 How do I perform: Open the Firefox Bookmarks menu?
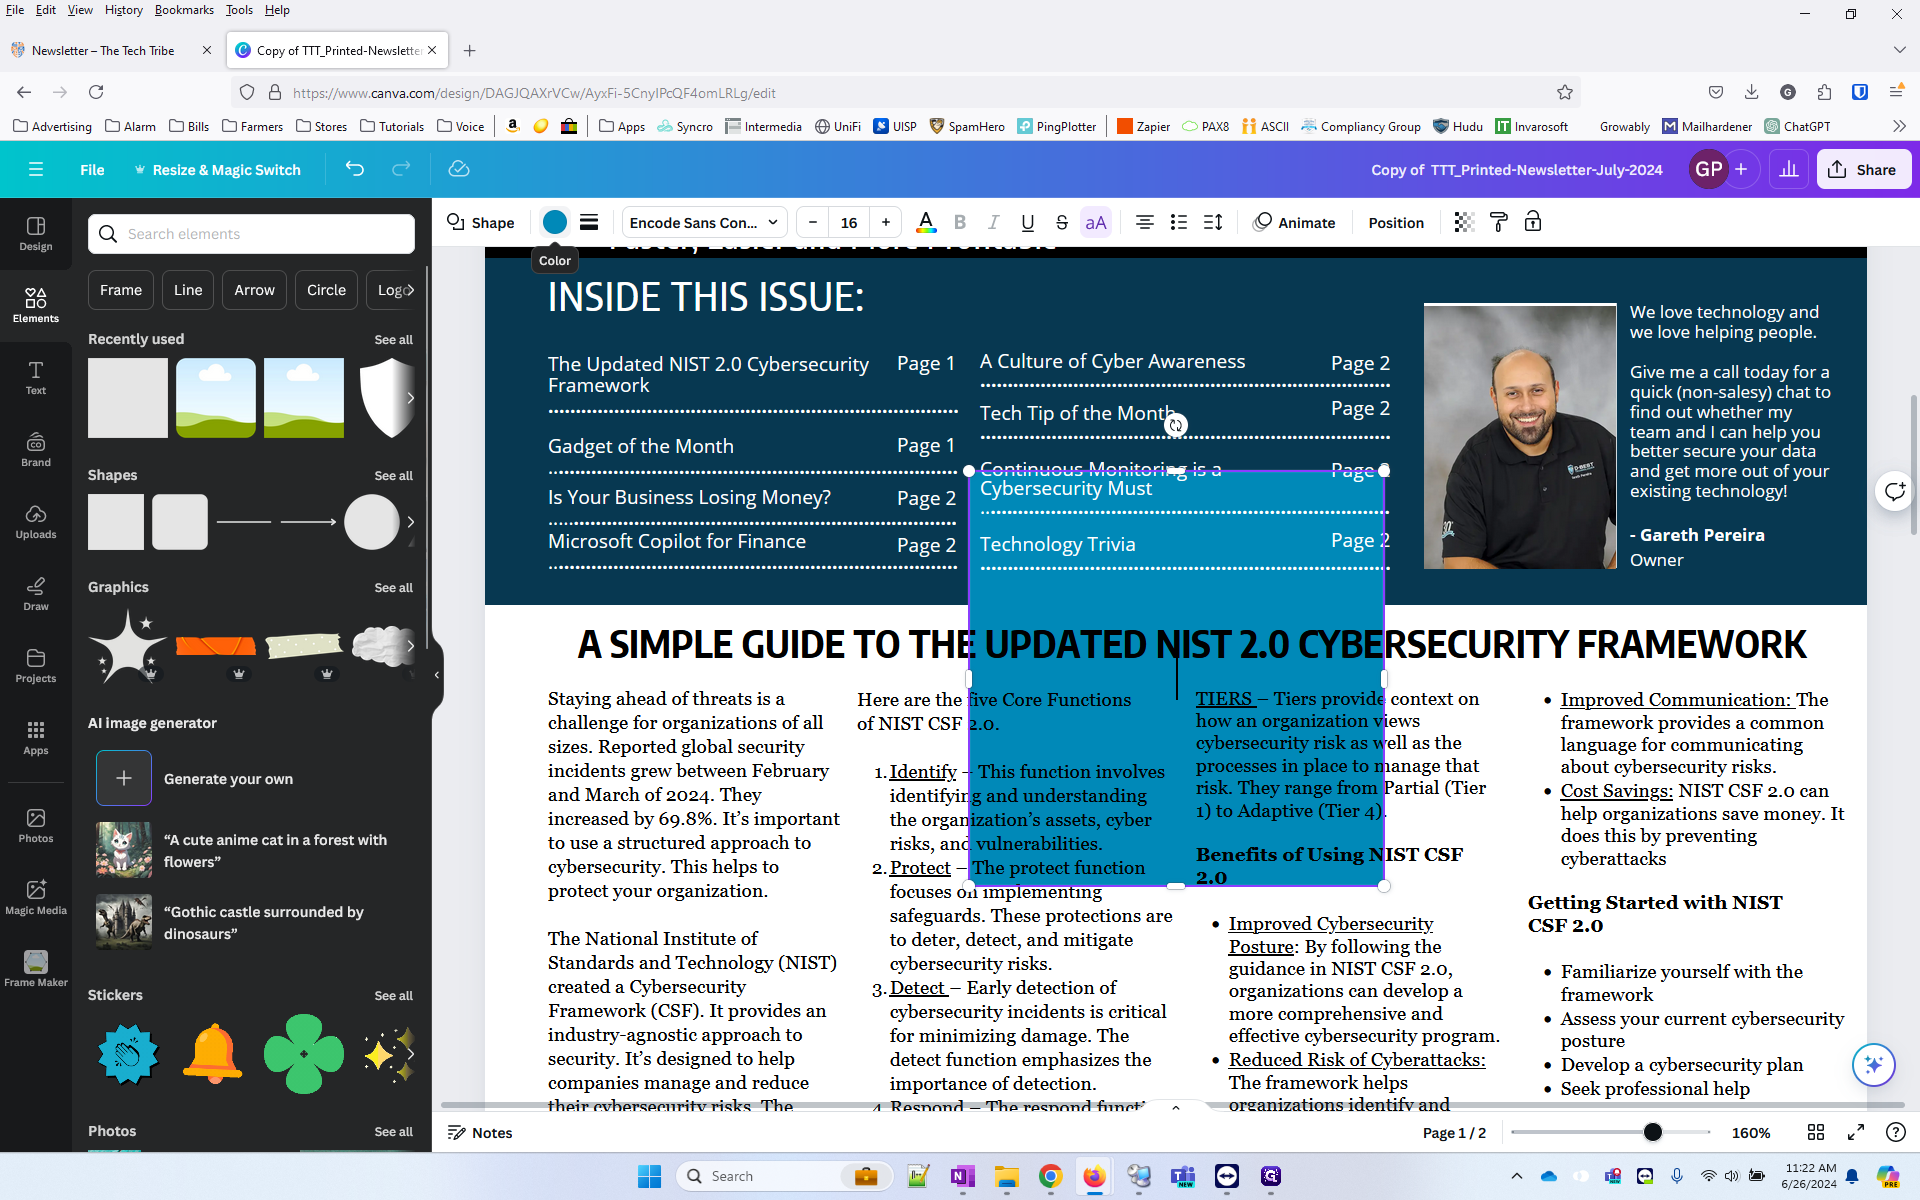coord(184,10)
